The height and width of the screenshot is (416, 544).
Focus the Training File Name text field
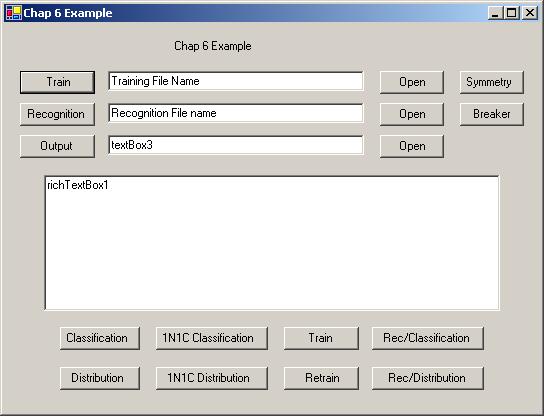tap(236, 81)
